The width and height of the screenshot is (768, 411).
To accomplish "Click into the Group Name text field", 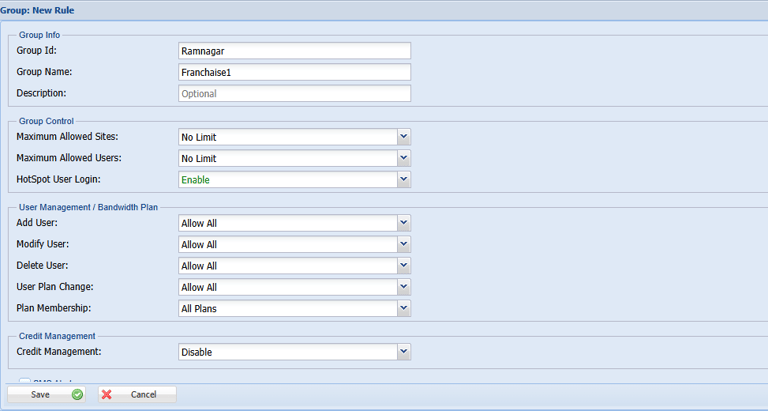I will click(x=294, y=72).
